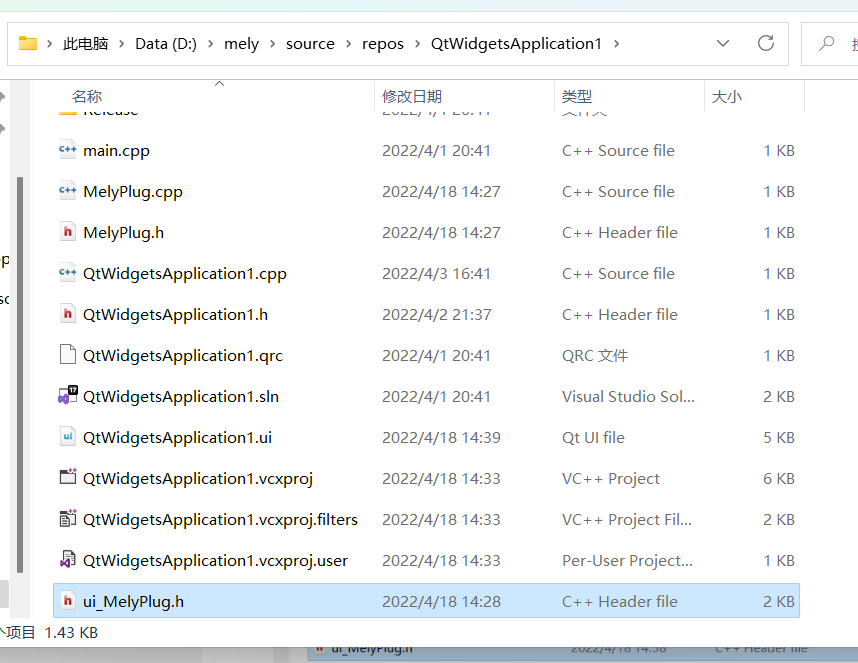
Task: Go to mely folder in the breadcrumb
Action: click(241, 44)
